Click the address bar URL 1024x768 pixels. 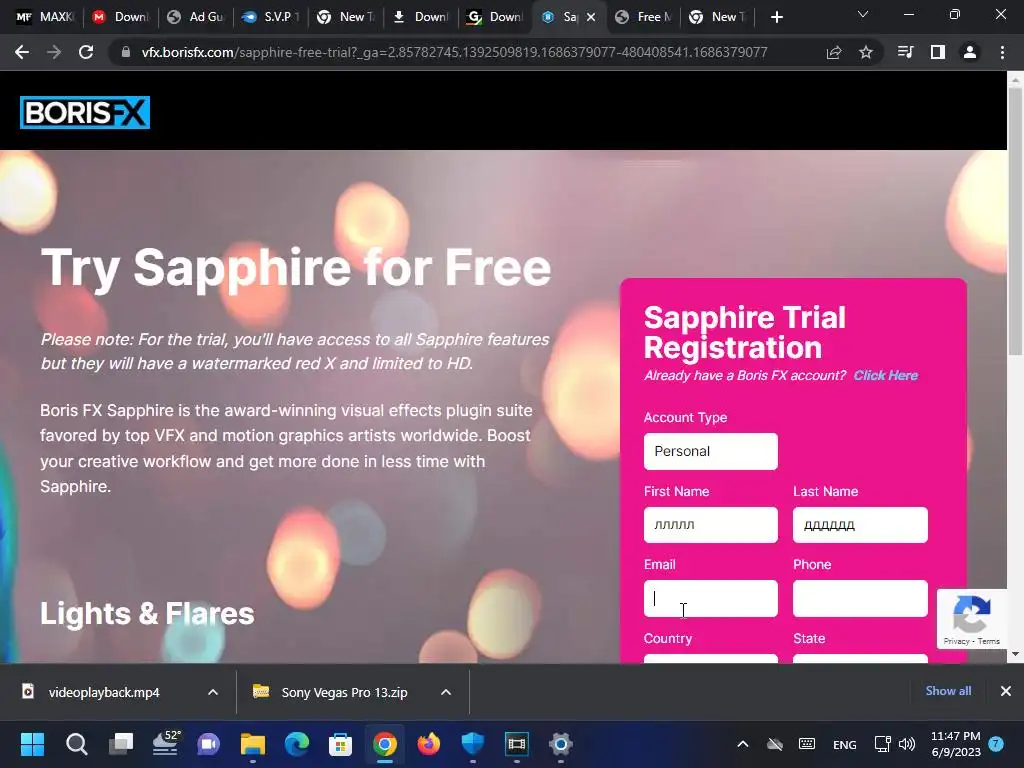[x=455, y=52]
